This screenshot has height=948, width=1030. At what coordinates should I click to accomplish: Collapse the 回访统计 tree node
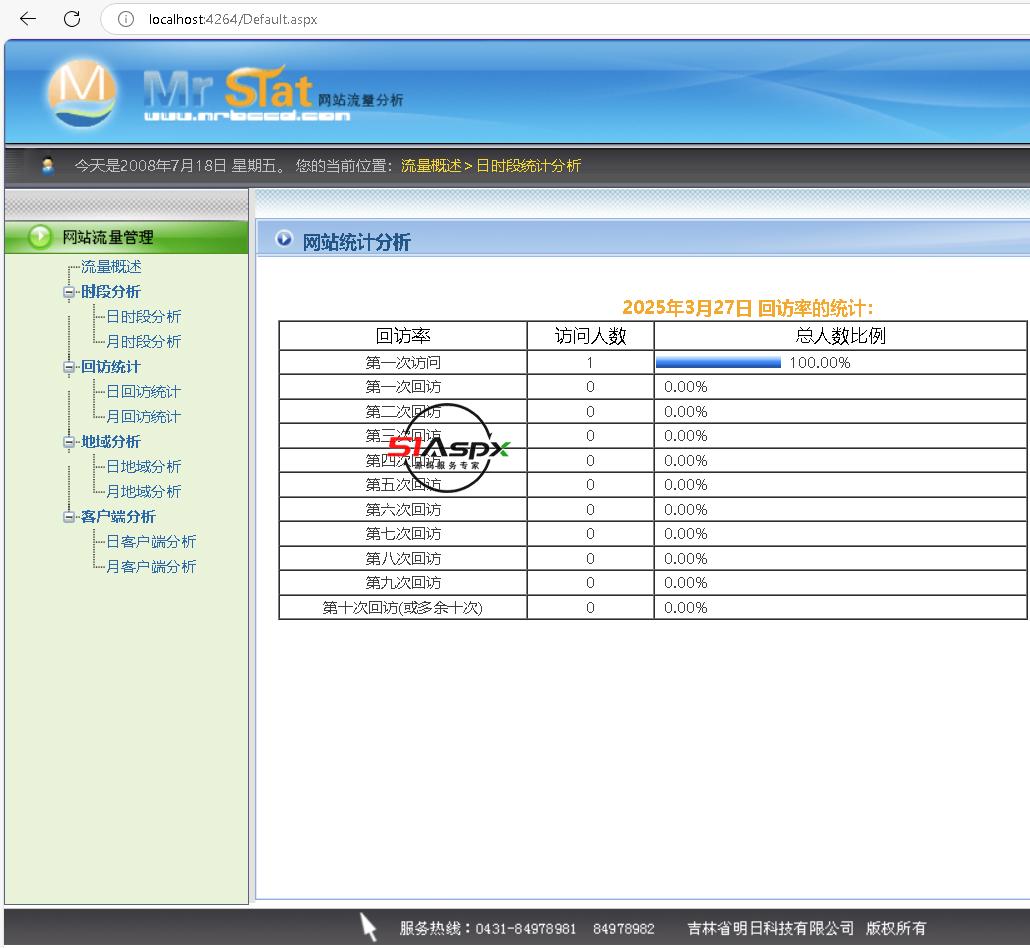click(69, 367)
